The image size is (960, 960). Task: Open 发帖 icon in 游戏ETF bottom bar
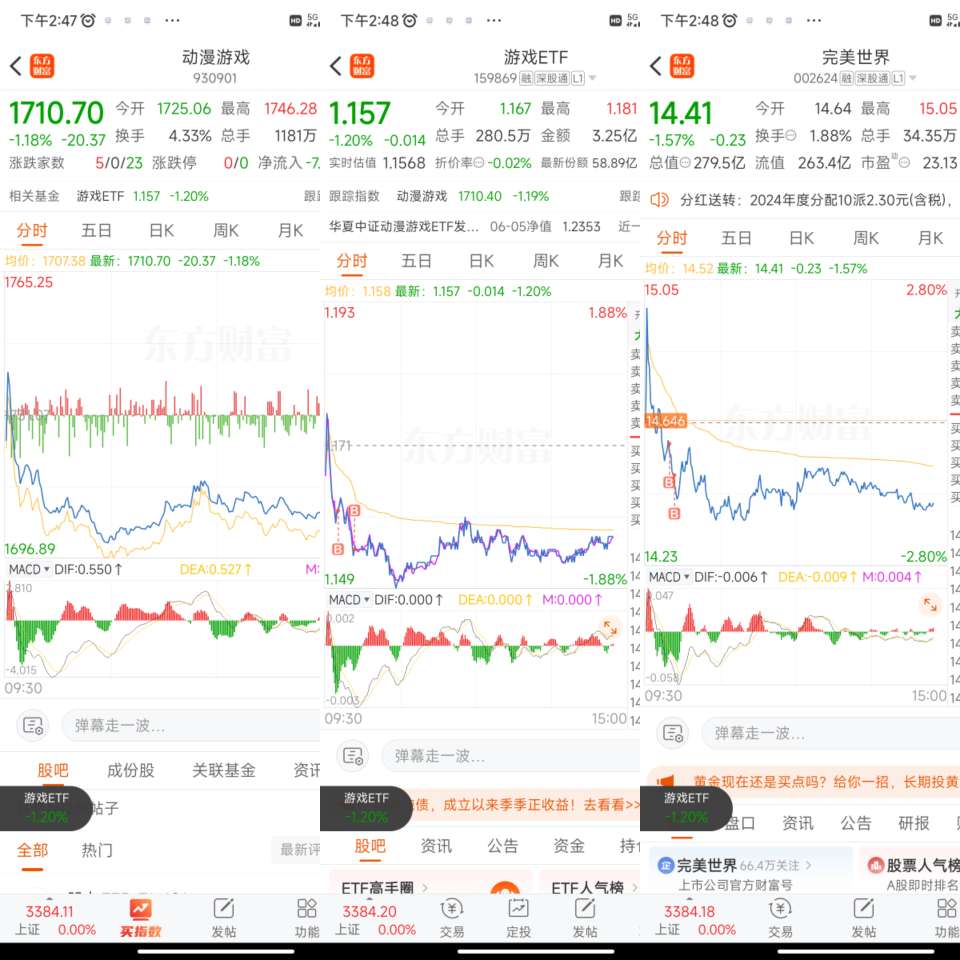(x=585, y=917)
